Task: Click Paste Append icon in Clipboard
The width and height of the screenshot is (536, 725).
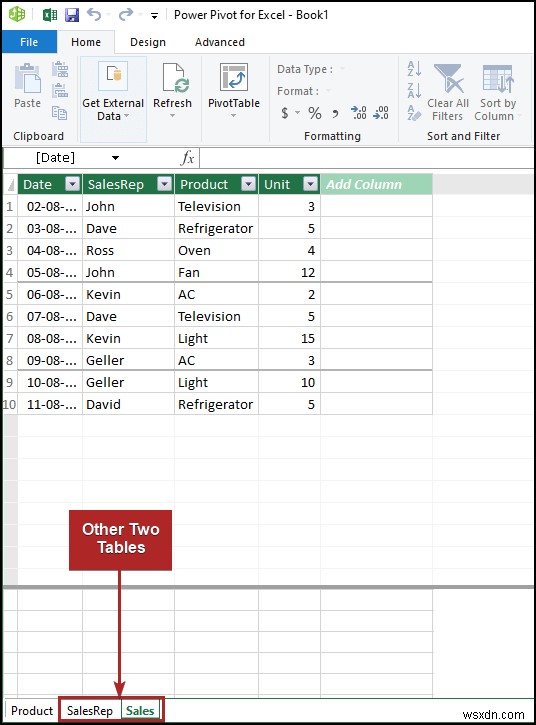Action: (60, 69)
